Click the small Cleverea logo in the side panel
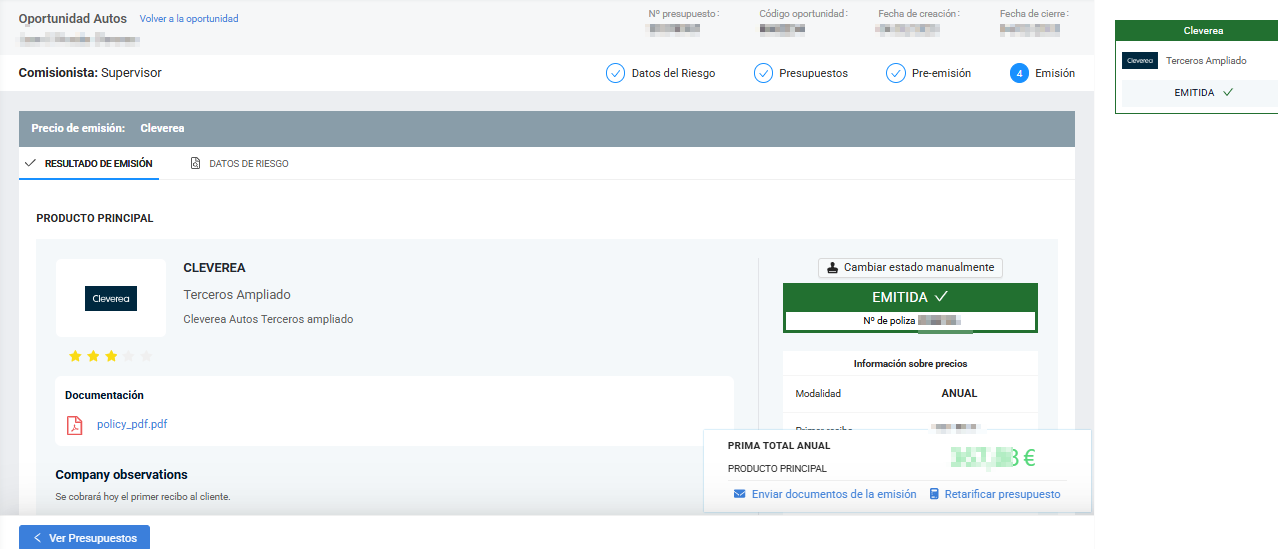This screenshot has height=549, width=1278. tap(1140, 61)
